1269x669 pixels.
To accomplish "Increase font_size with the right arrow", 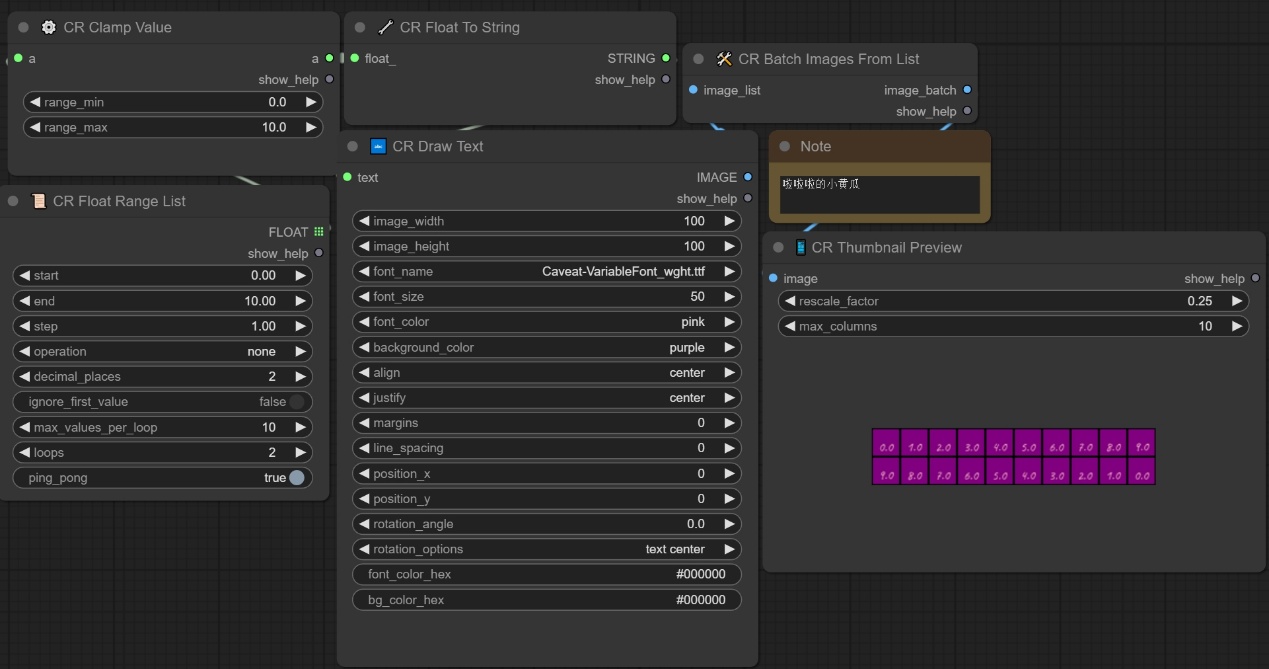I will [729, 296].
